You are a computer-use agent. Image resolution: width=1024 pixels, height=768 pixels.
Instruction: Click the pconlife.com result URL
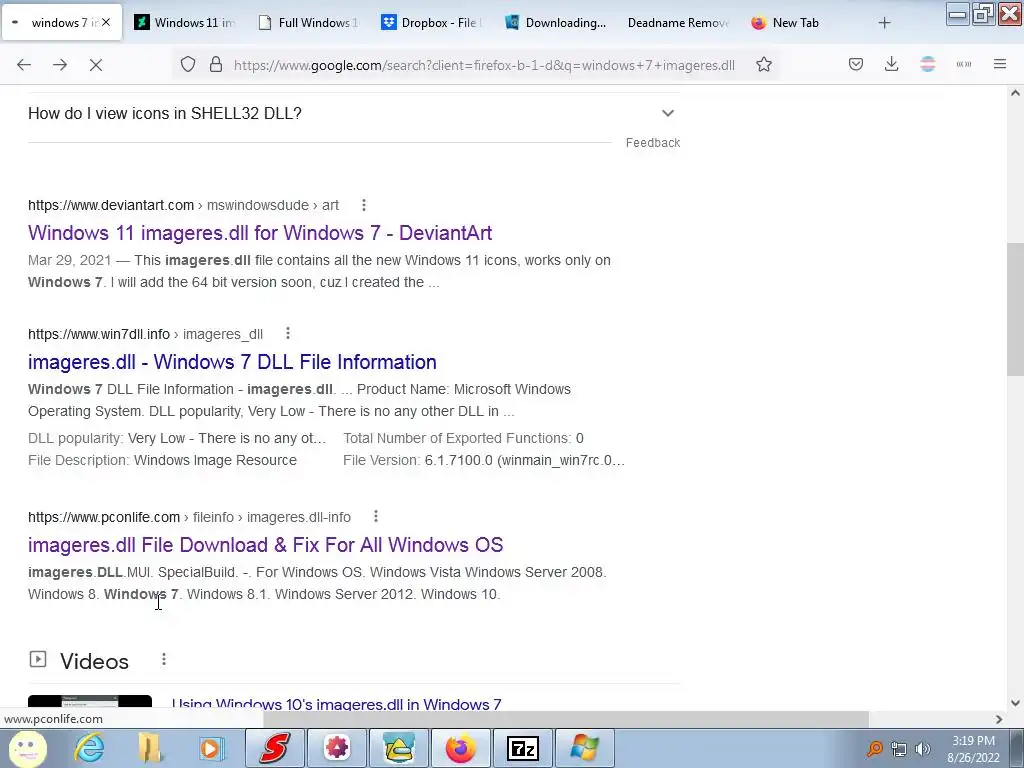click(189, 517)
